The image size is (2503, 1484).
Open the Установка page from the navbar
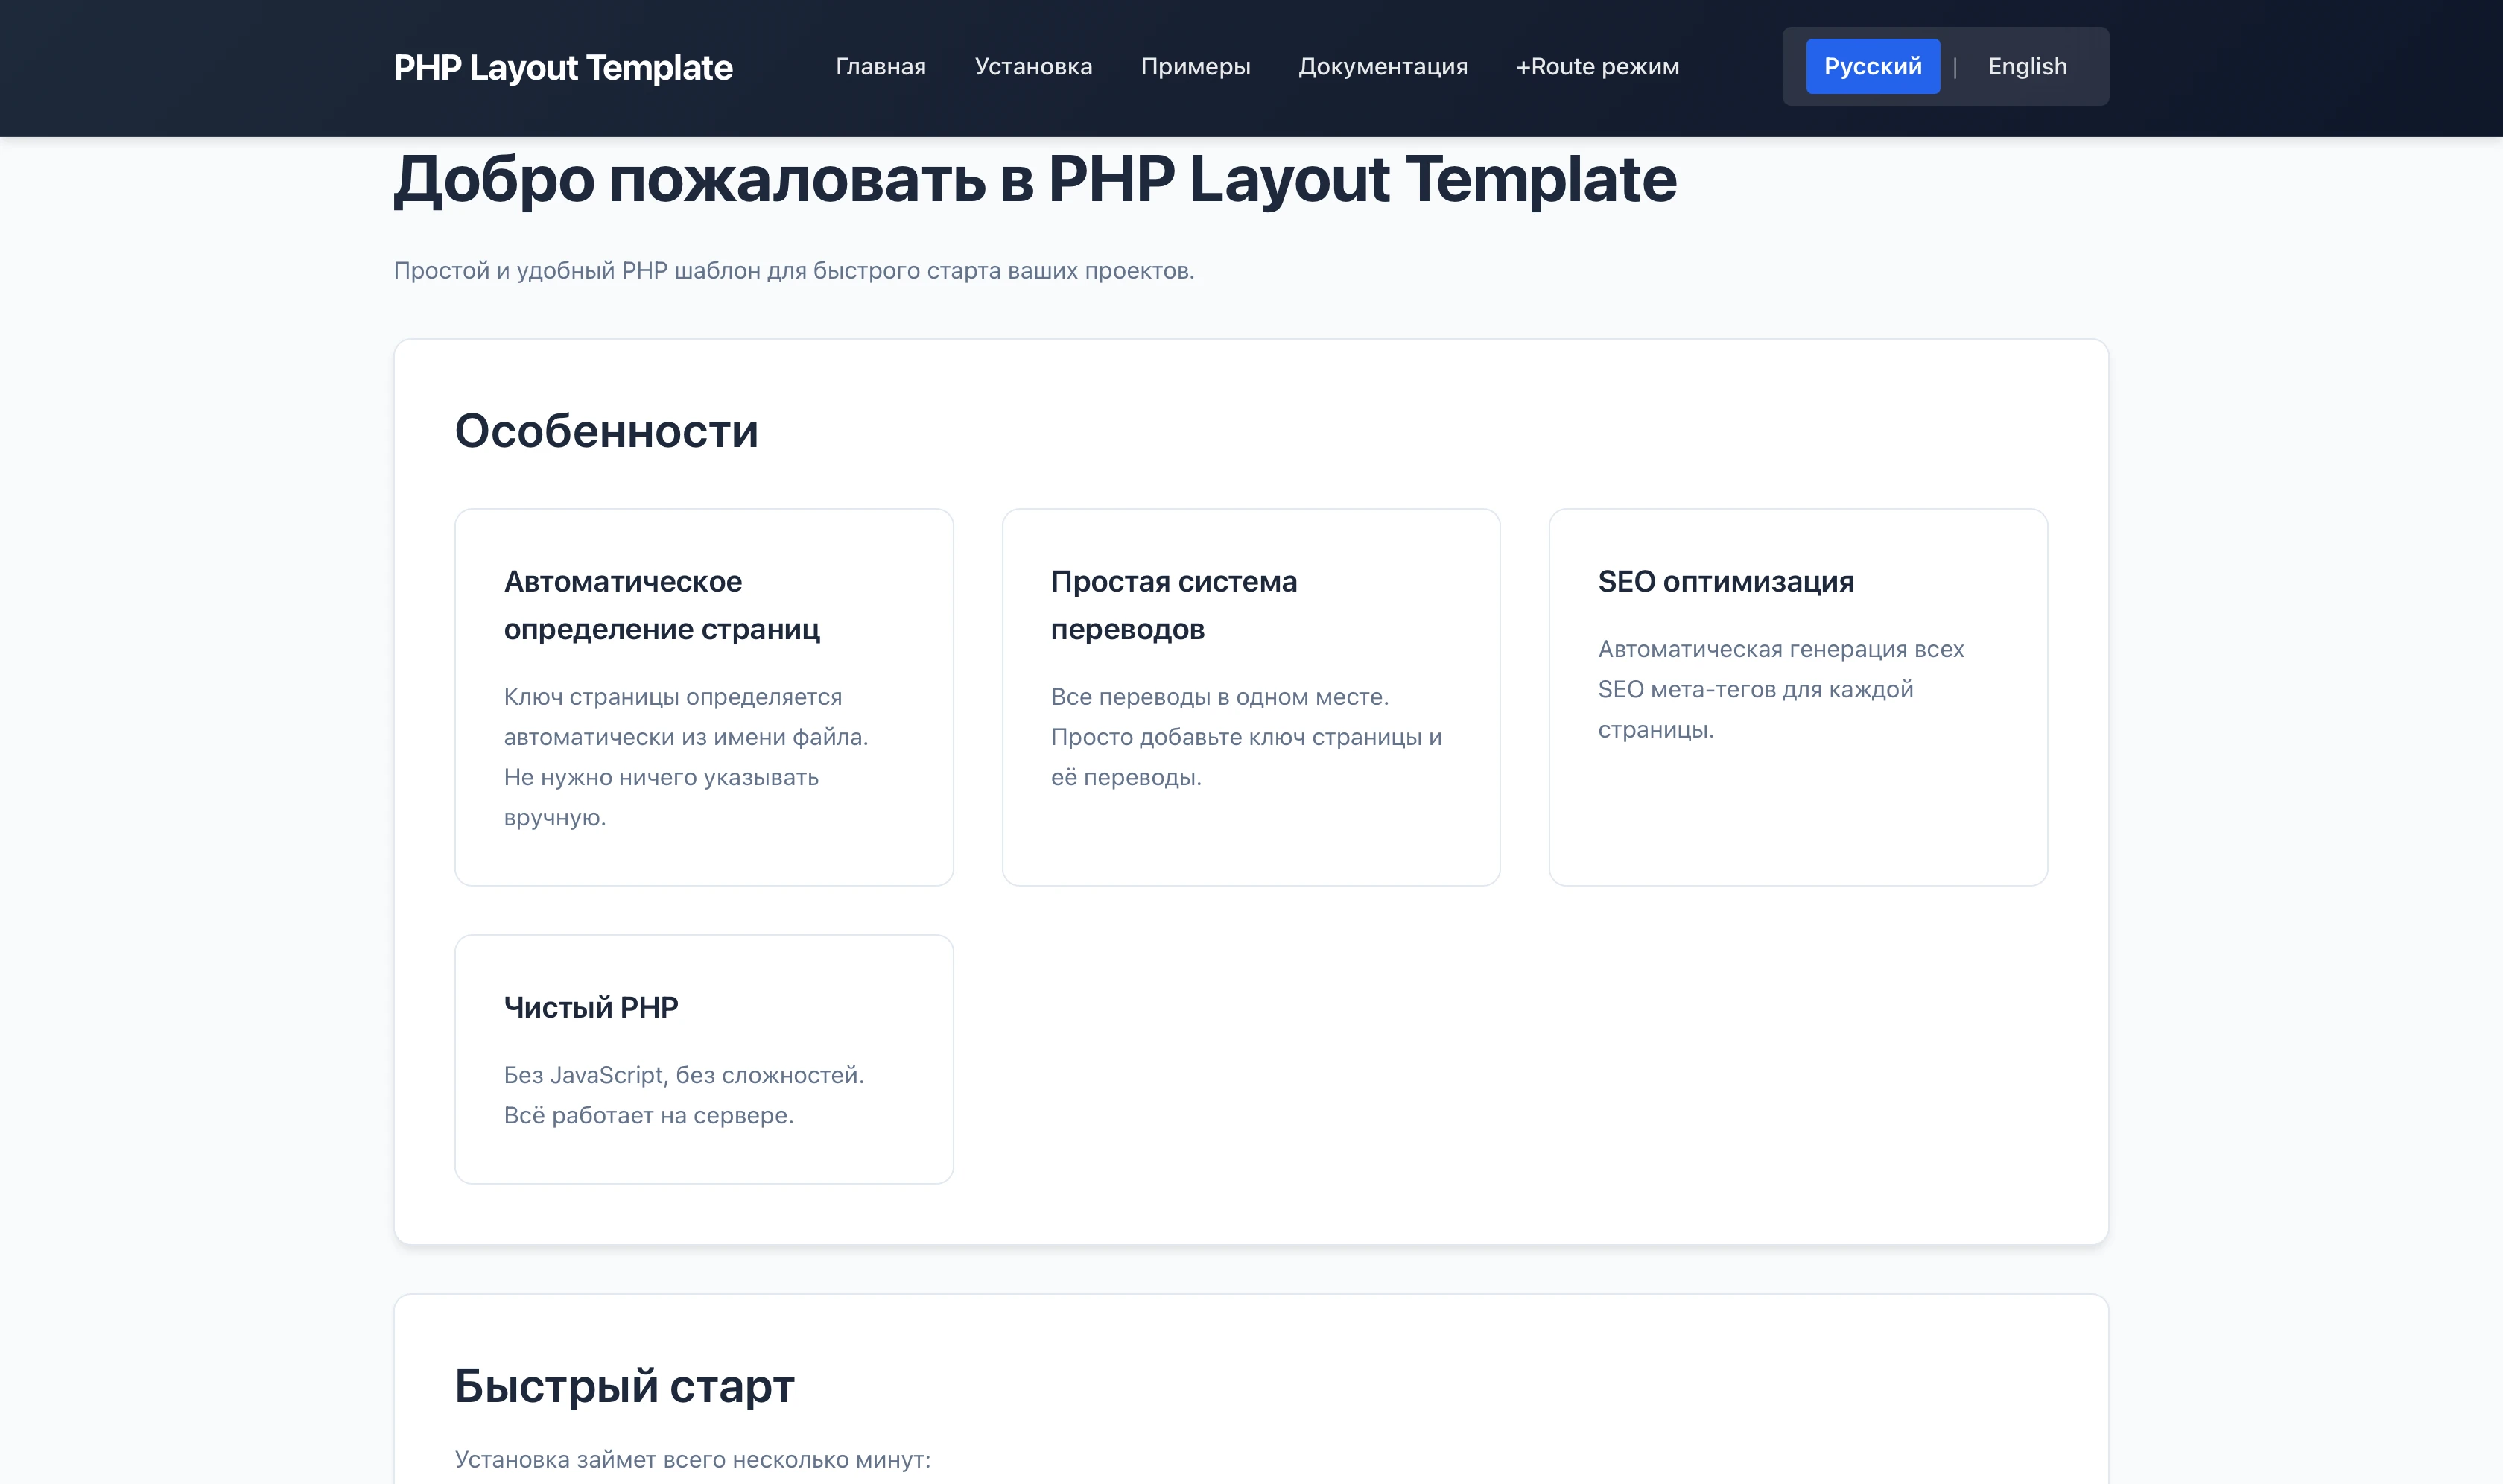[1033, 66]
